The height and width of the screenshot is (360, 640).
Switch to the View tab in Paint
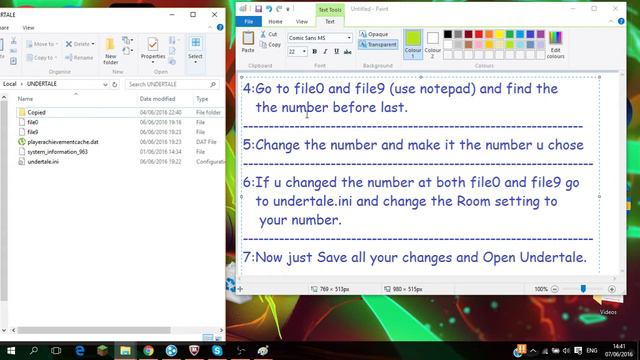pos(302,22)
